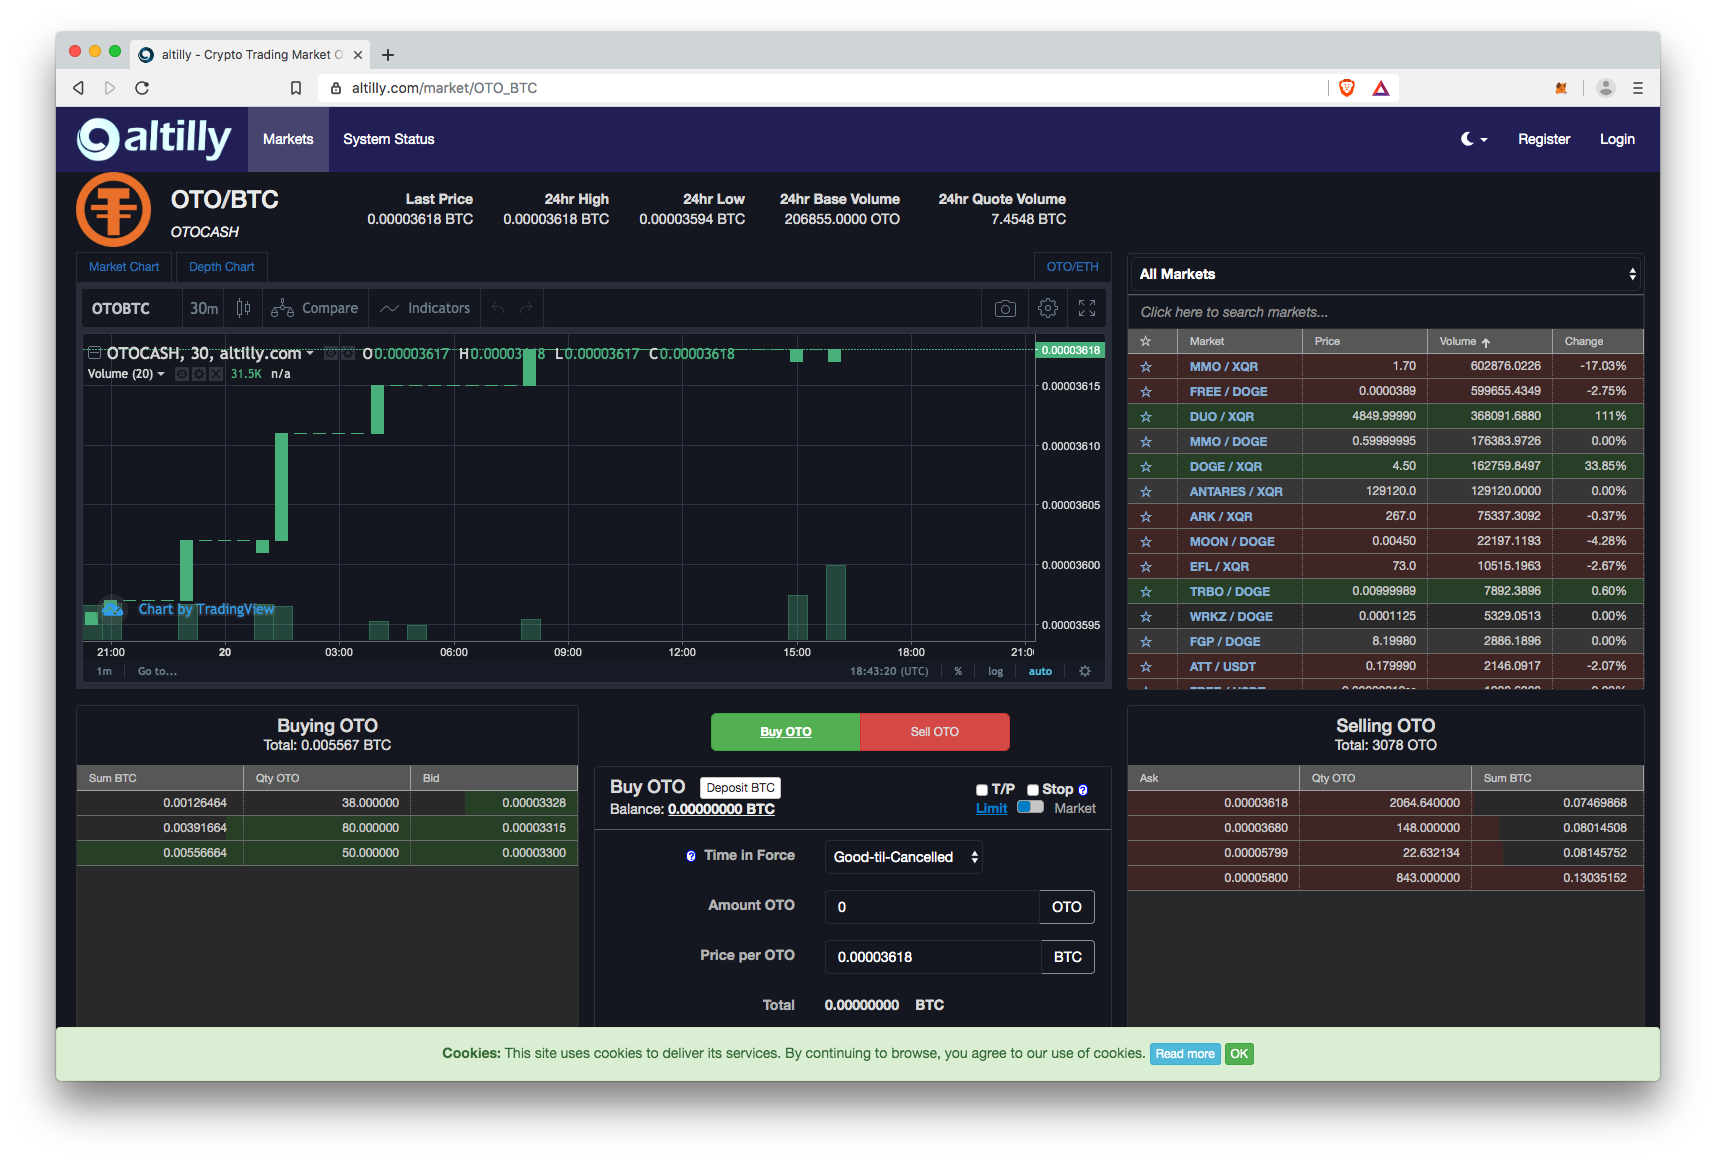Click the Login link
The image size is (1716, 1161).
1616,139
